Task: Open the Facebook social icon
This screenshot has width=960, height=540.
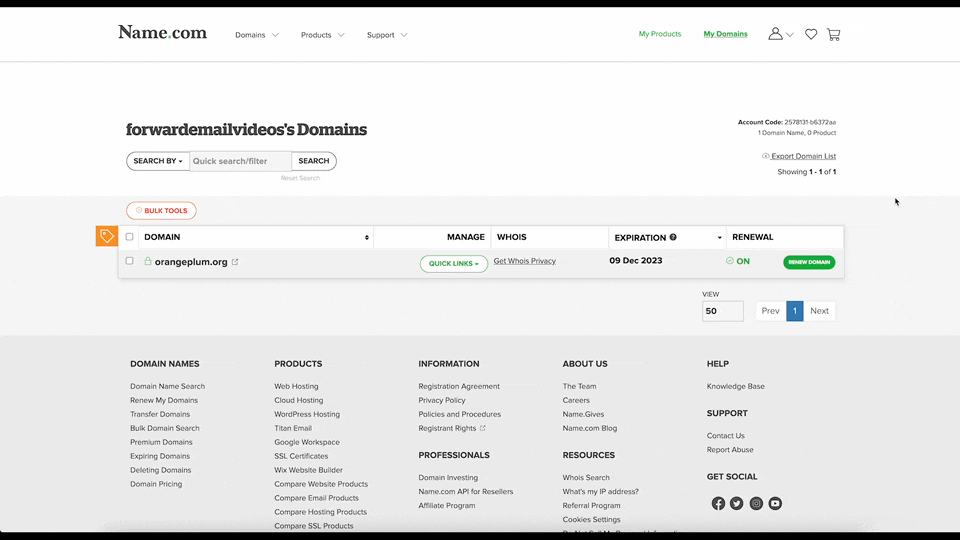Action: tap(718, 503)
